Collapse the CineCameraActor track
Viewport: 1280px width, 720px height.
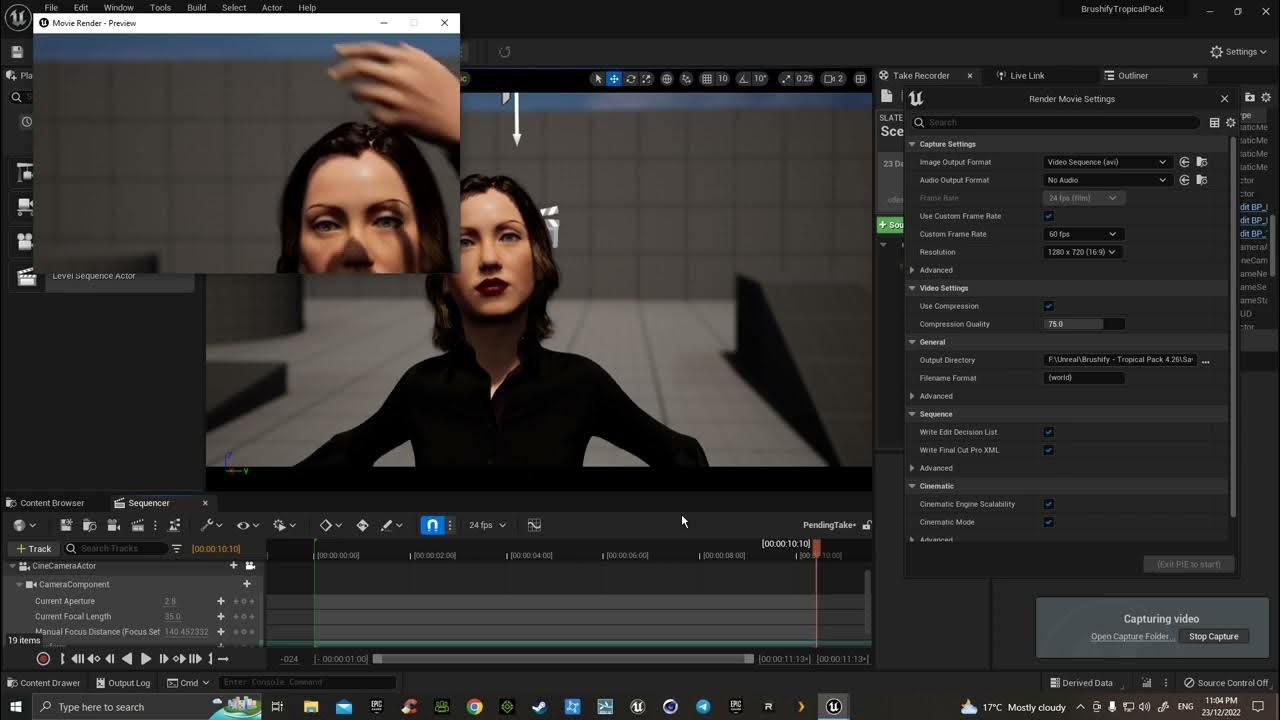coord(14,566)
